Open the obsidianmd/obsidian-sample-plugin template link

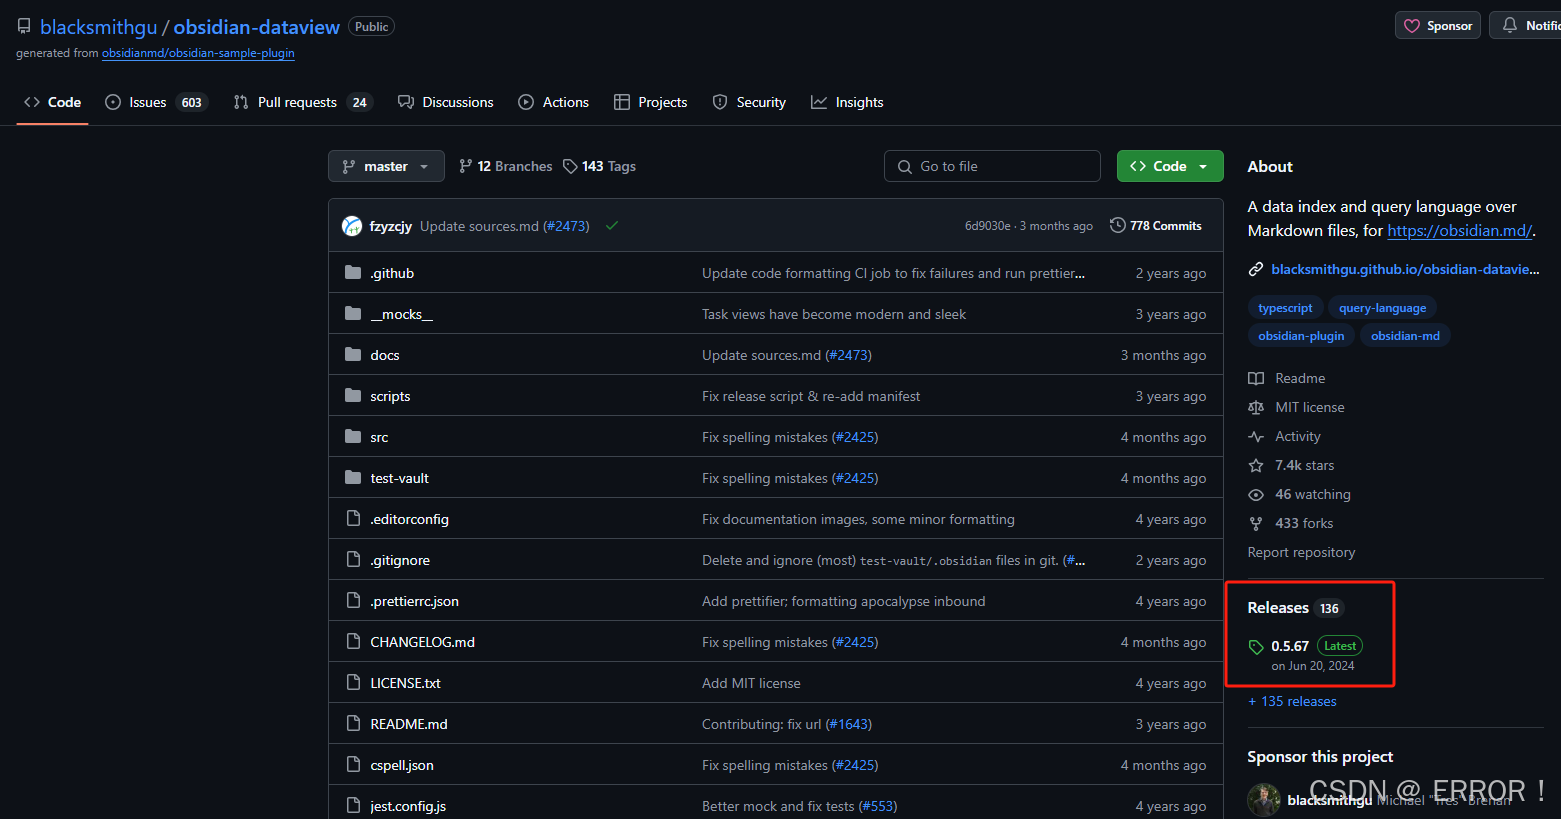click(198, 53)
